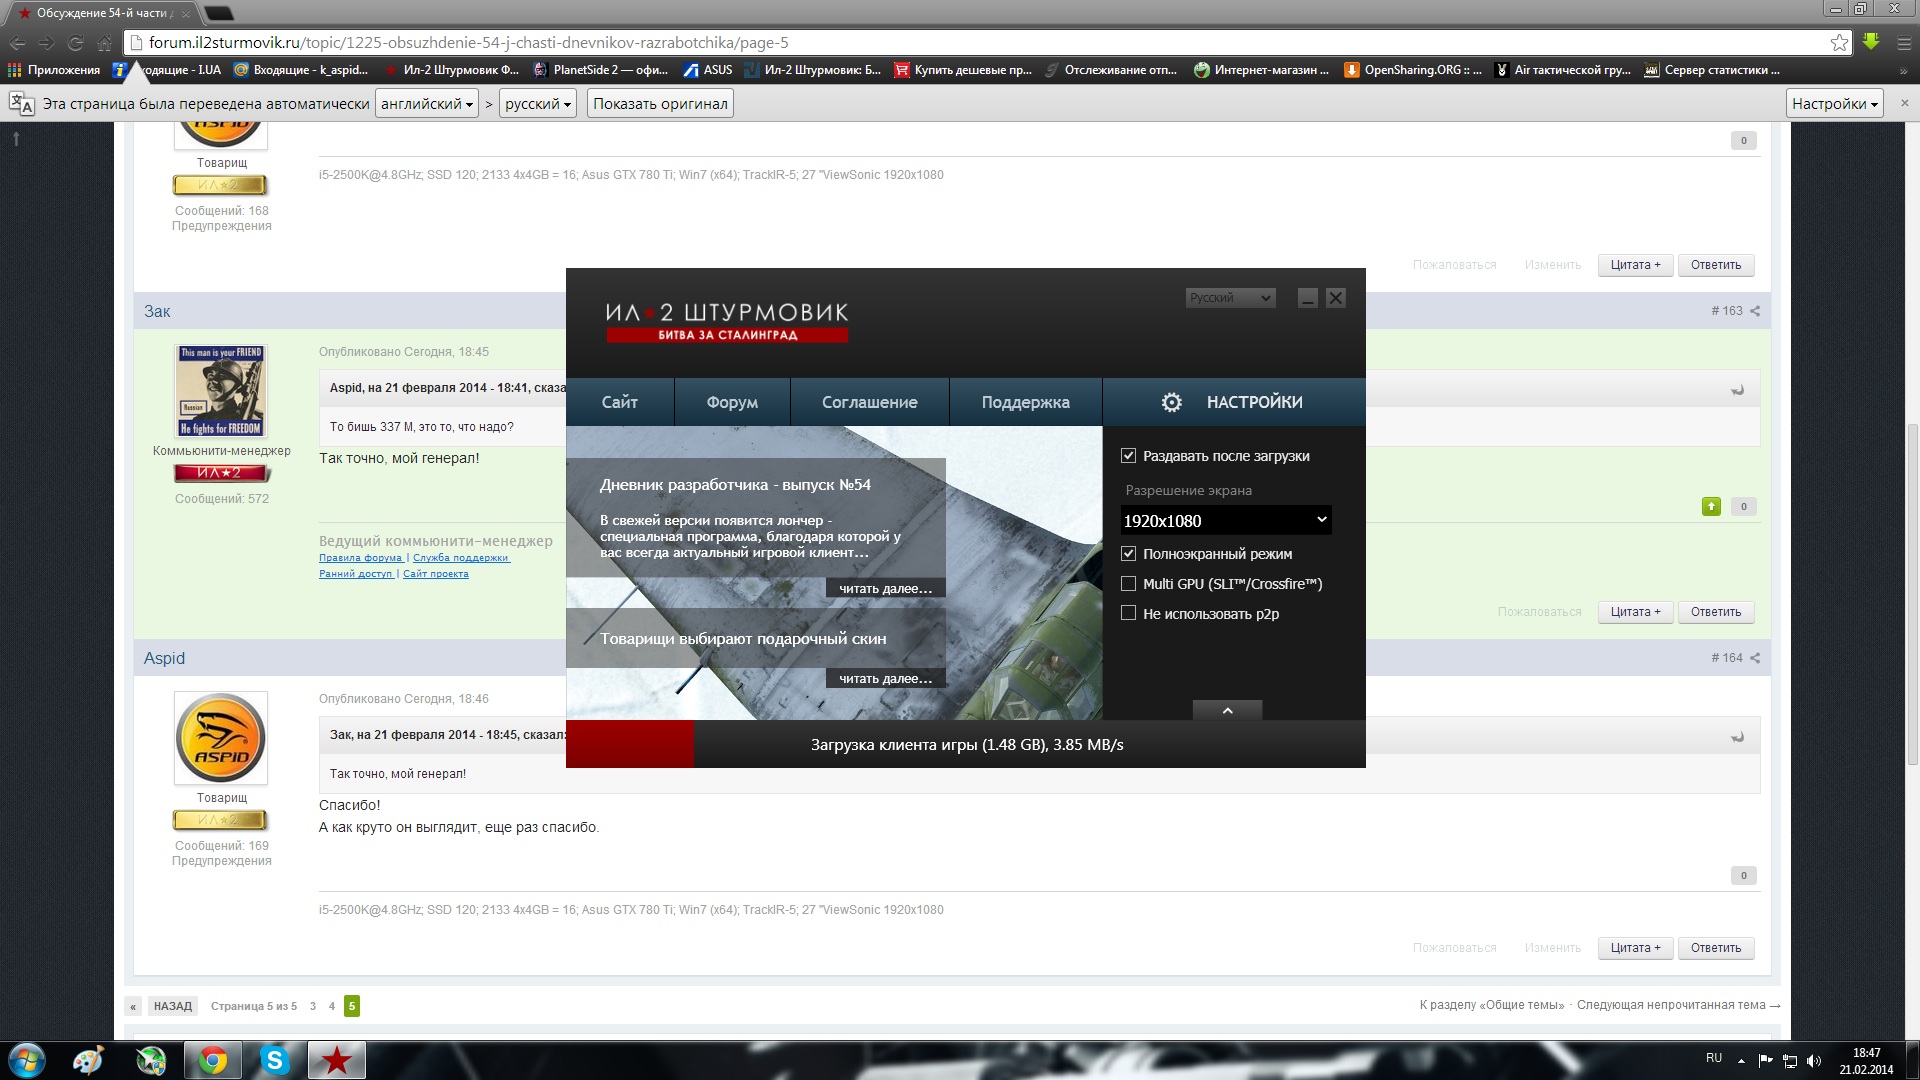1920x1080 pixels.
Task: Toggle Полноэкранный режим checkbox
Action: (1128, 554)
